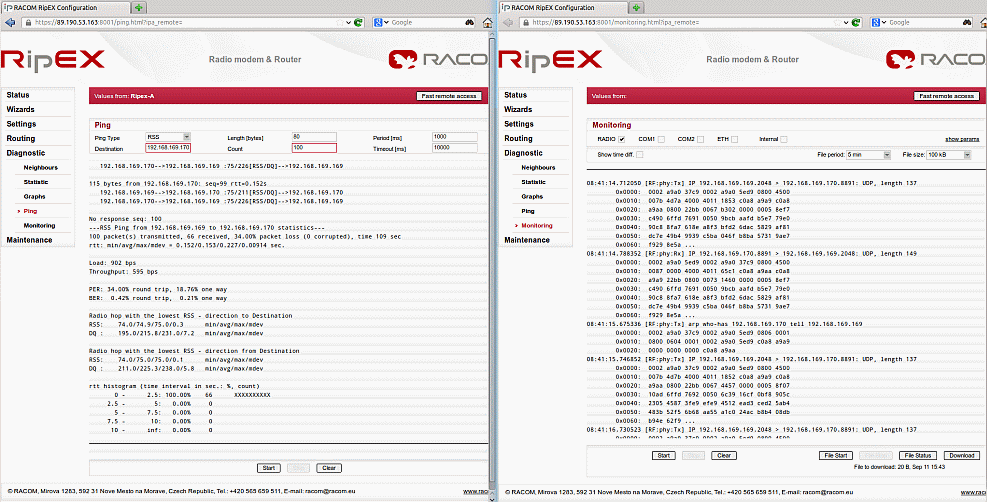Open a new tab in right window

tap(636, 7)
